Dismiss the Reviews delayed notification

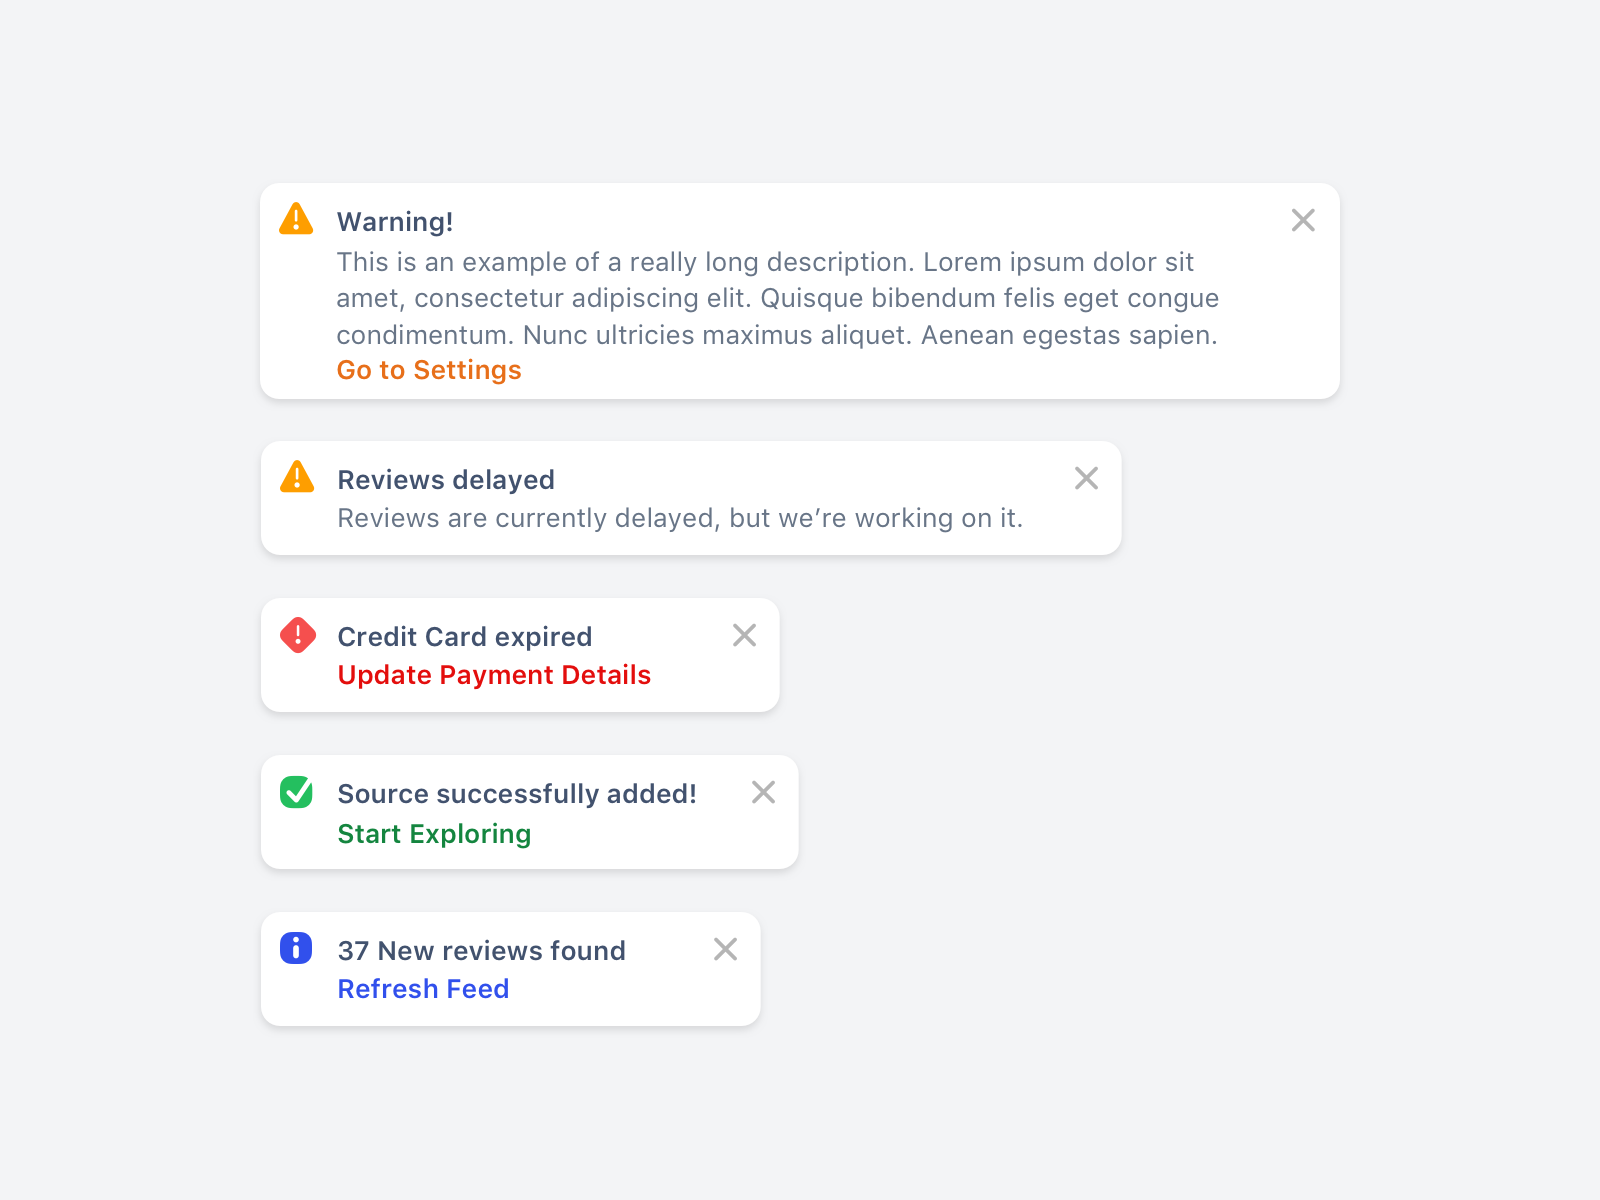1086,478
